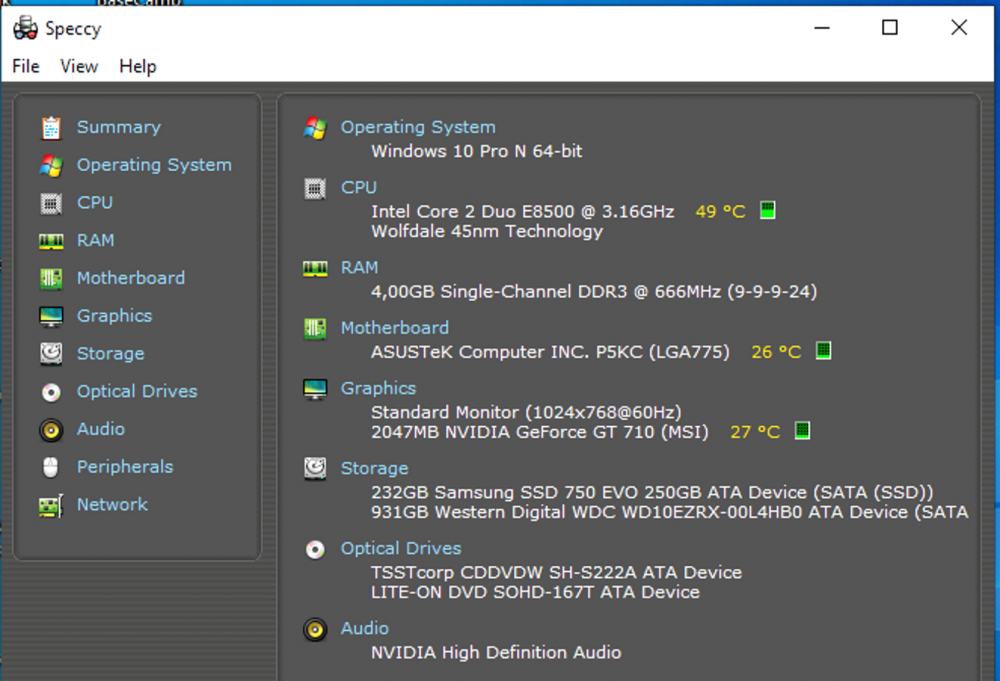Click the RAM stick icon in sidebar
The height and width of the screenshot is (681, 1000).
point(51,241)
